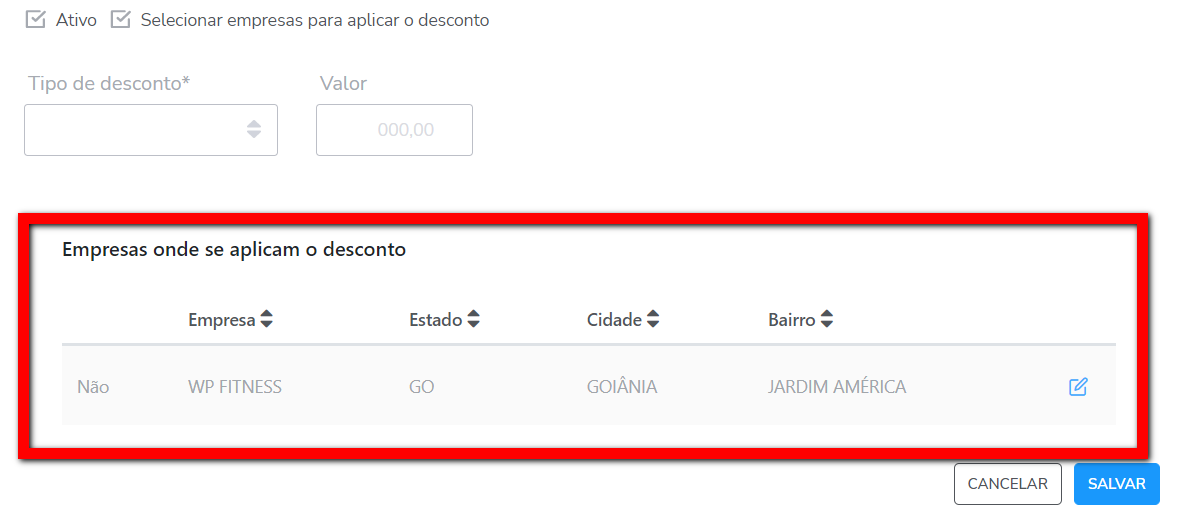This screenshot has height=508, width=1179.
Task: Click the JARDIM AMÉRICA neighborhood cell
Action: tap(837, 387)
